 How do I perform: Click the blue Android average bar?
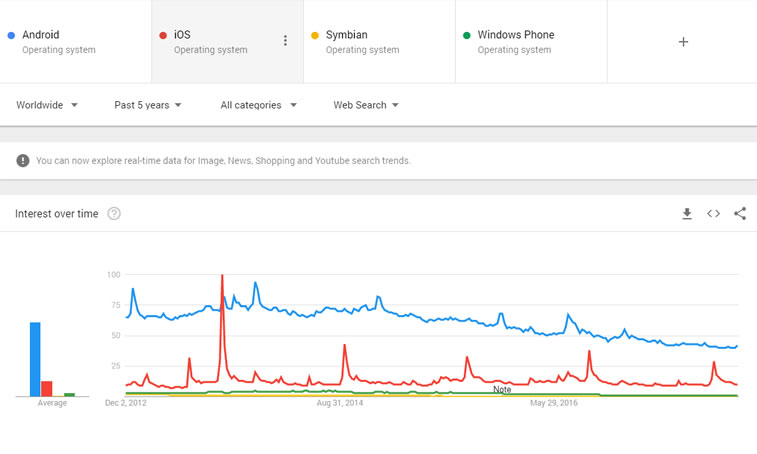point(35,359)
